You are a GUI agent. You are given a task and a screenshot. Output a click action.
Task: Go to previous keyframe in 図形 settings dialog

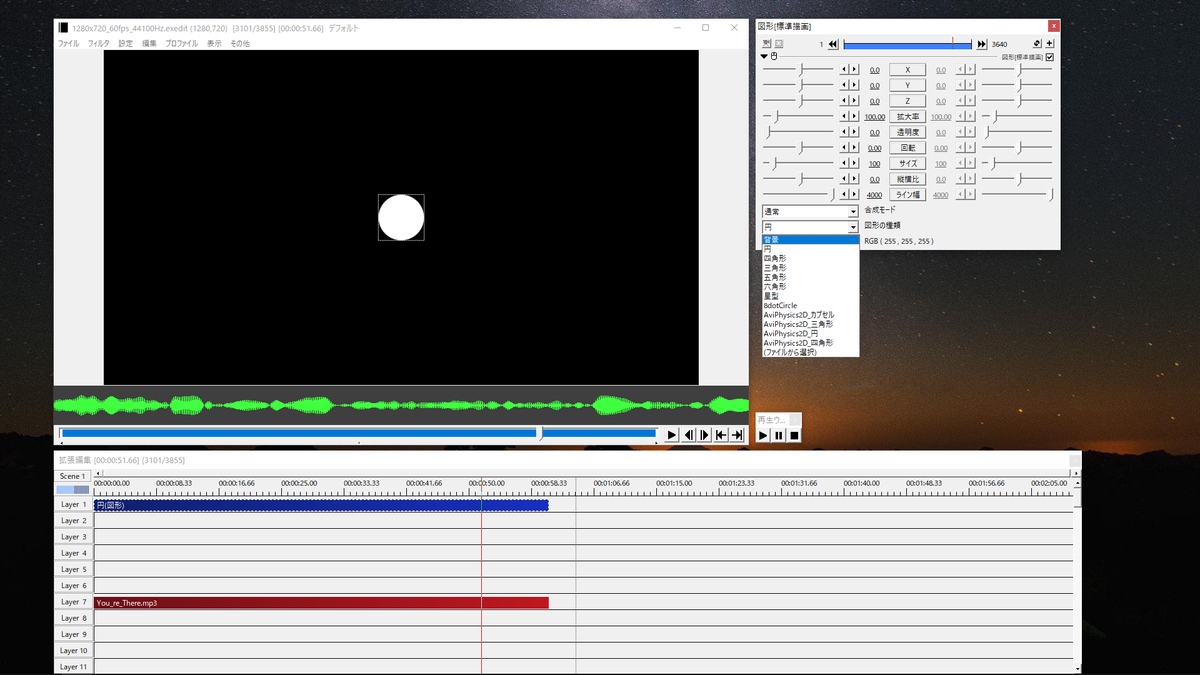833,44
